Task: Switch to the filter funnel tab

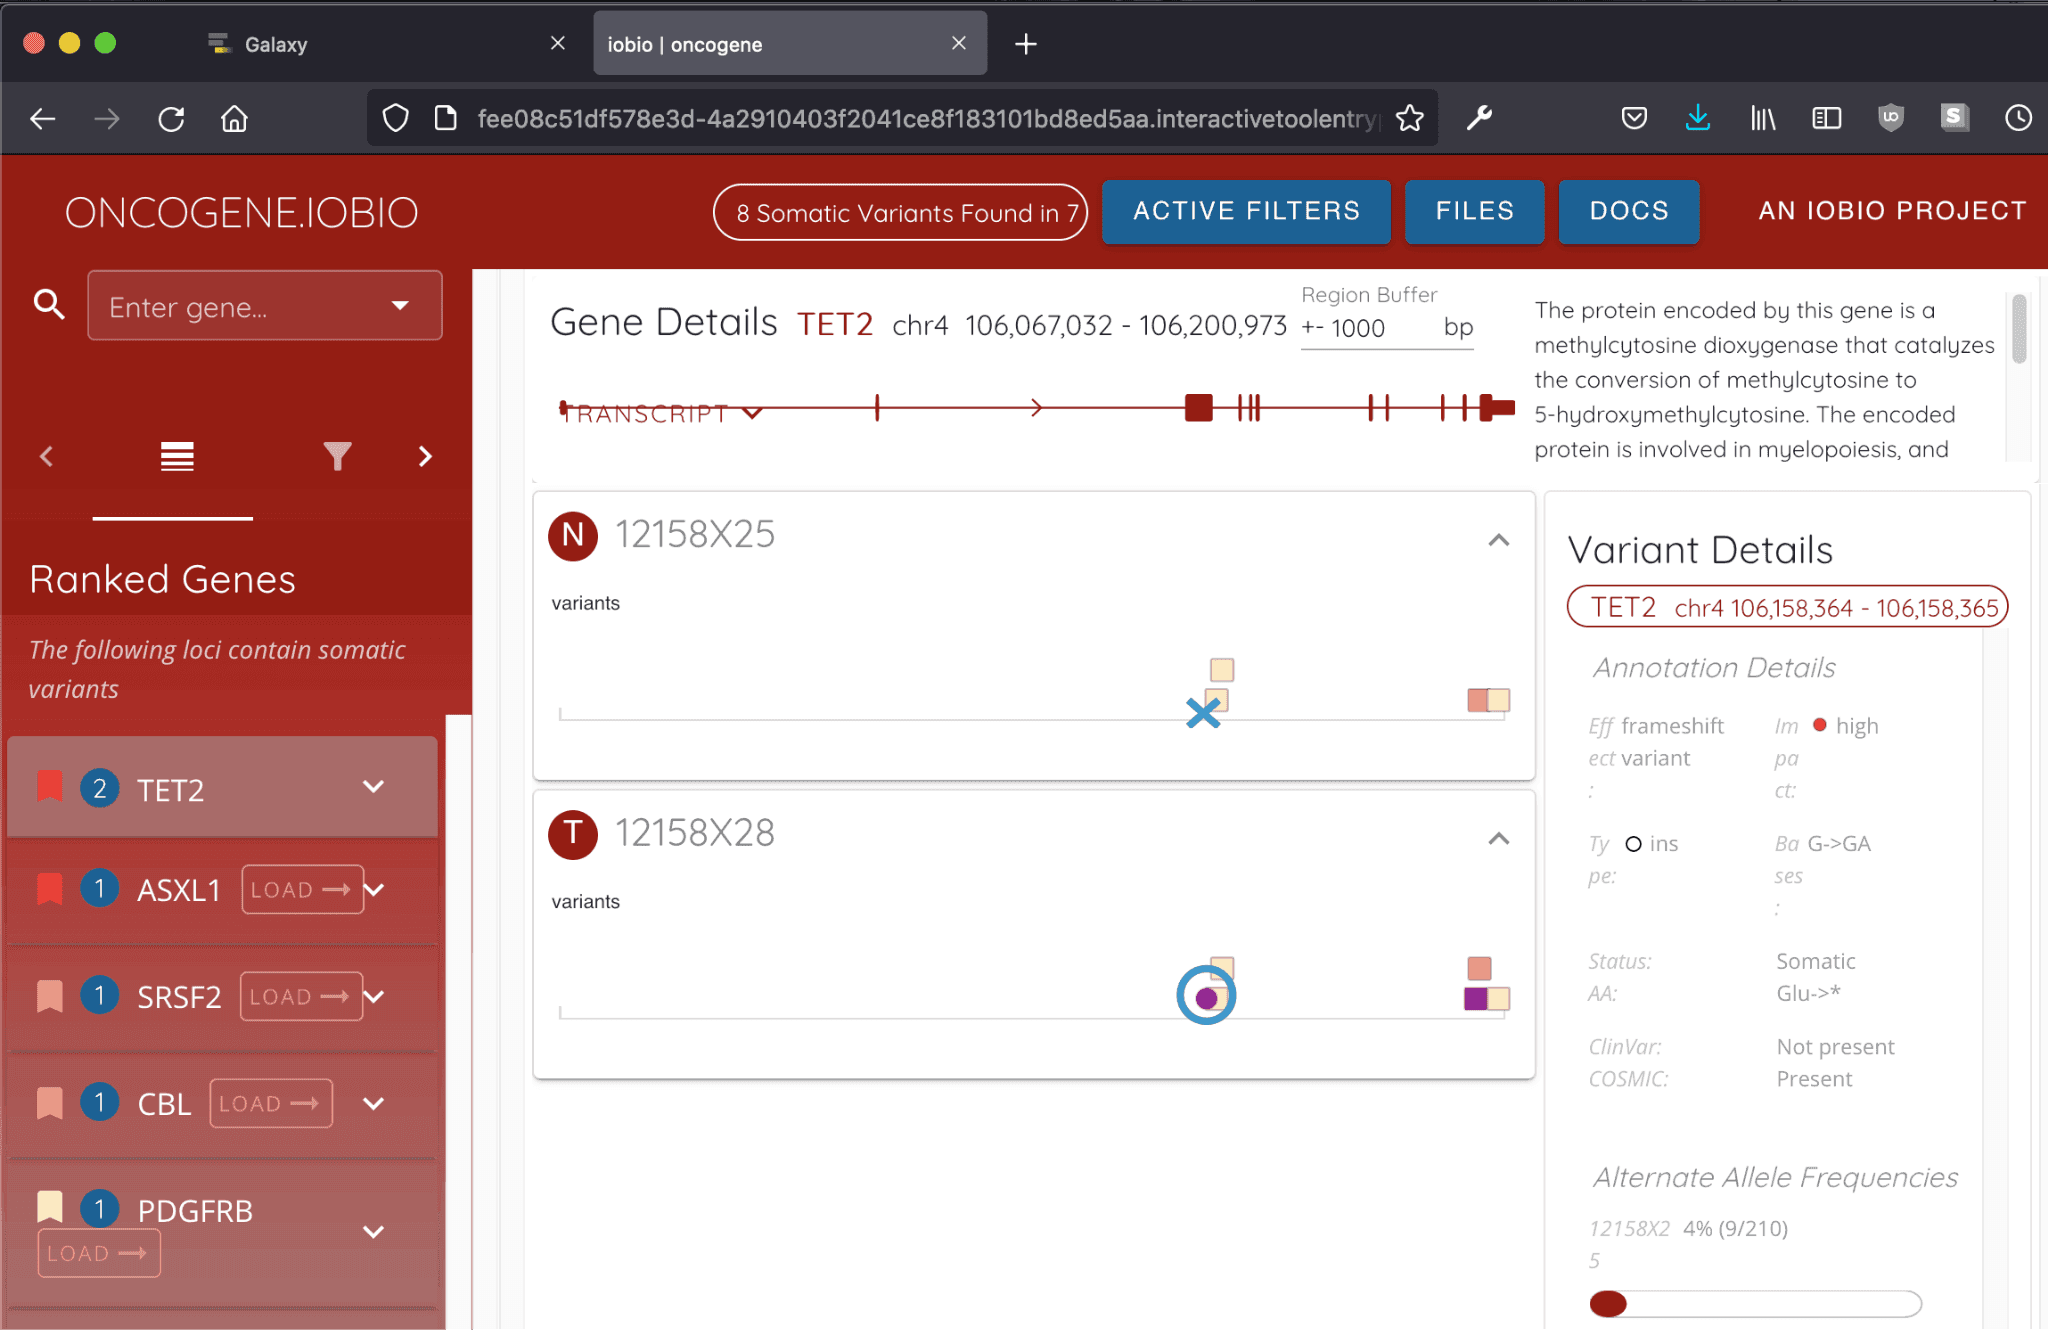Action: (338, 457)
